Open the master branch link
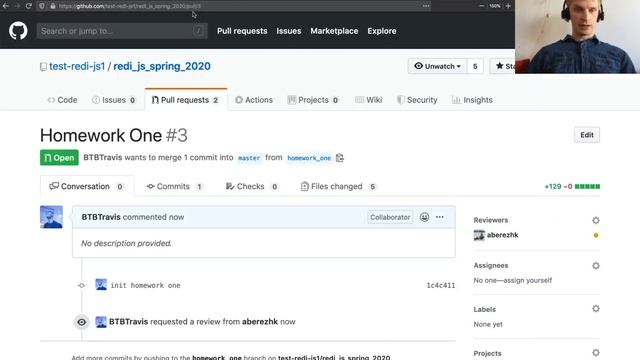 [x=249, y=158]
